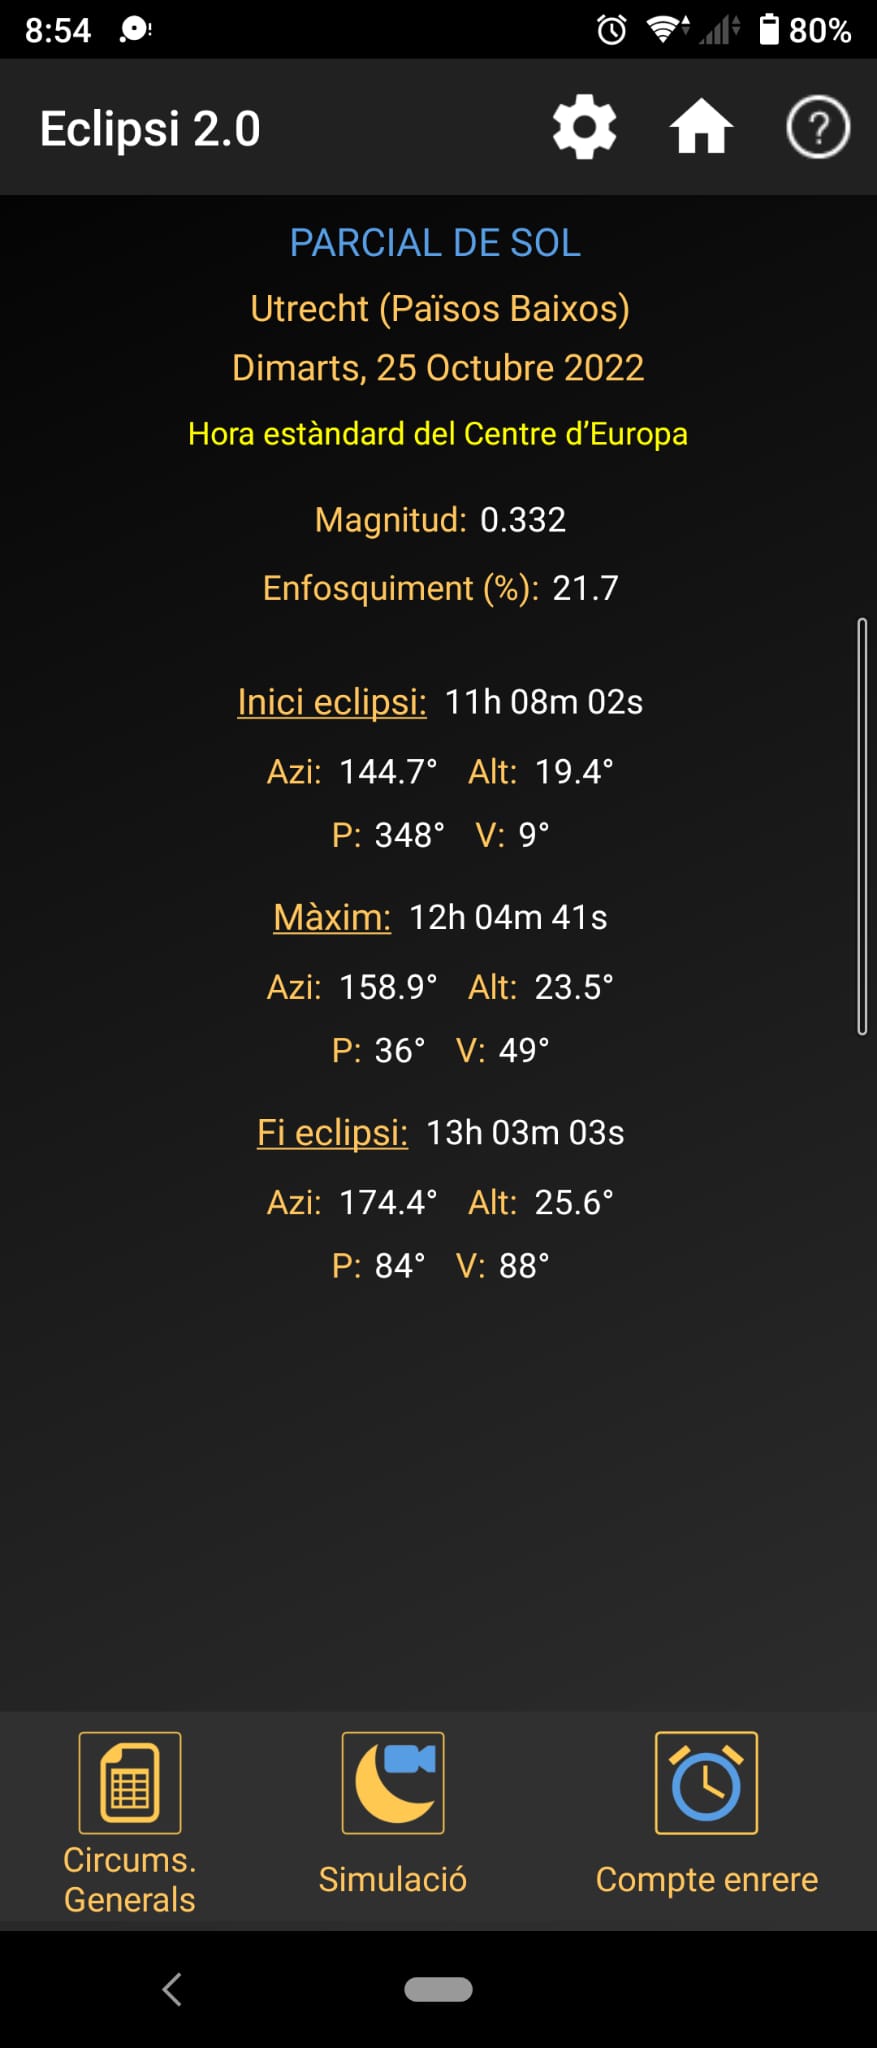The width and height of the screenshot is (877, 2048).
Task: Tap the battery indicator in status bar
Action: point(769,29)
